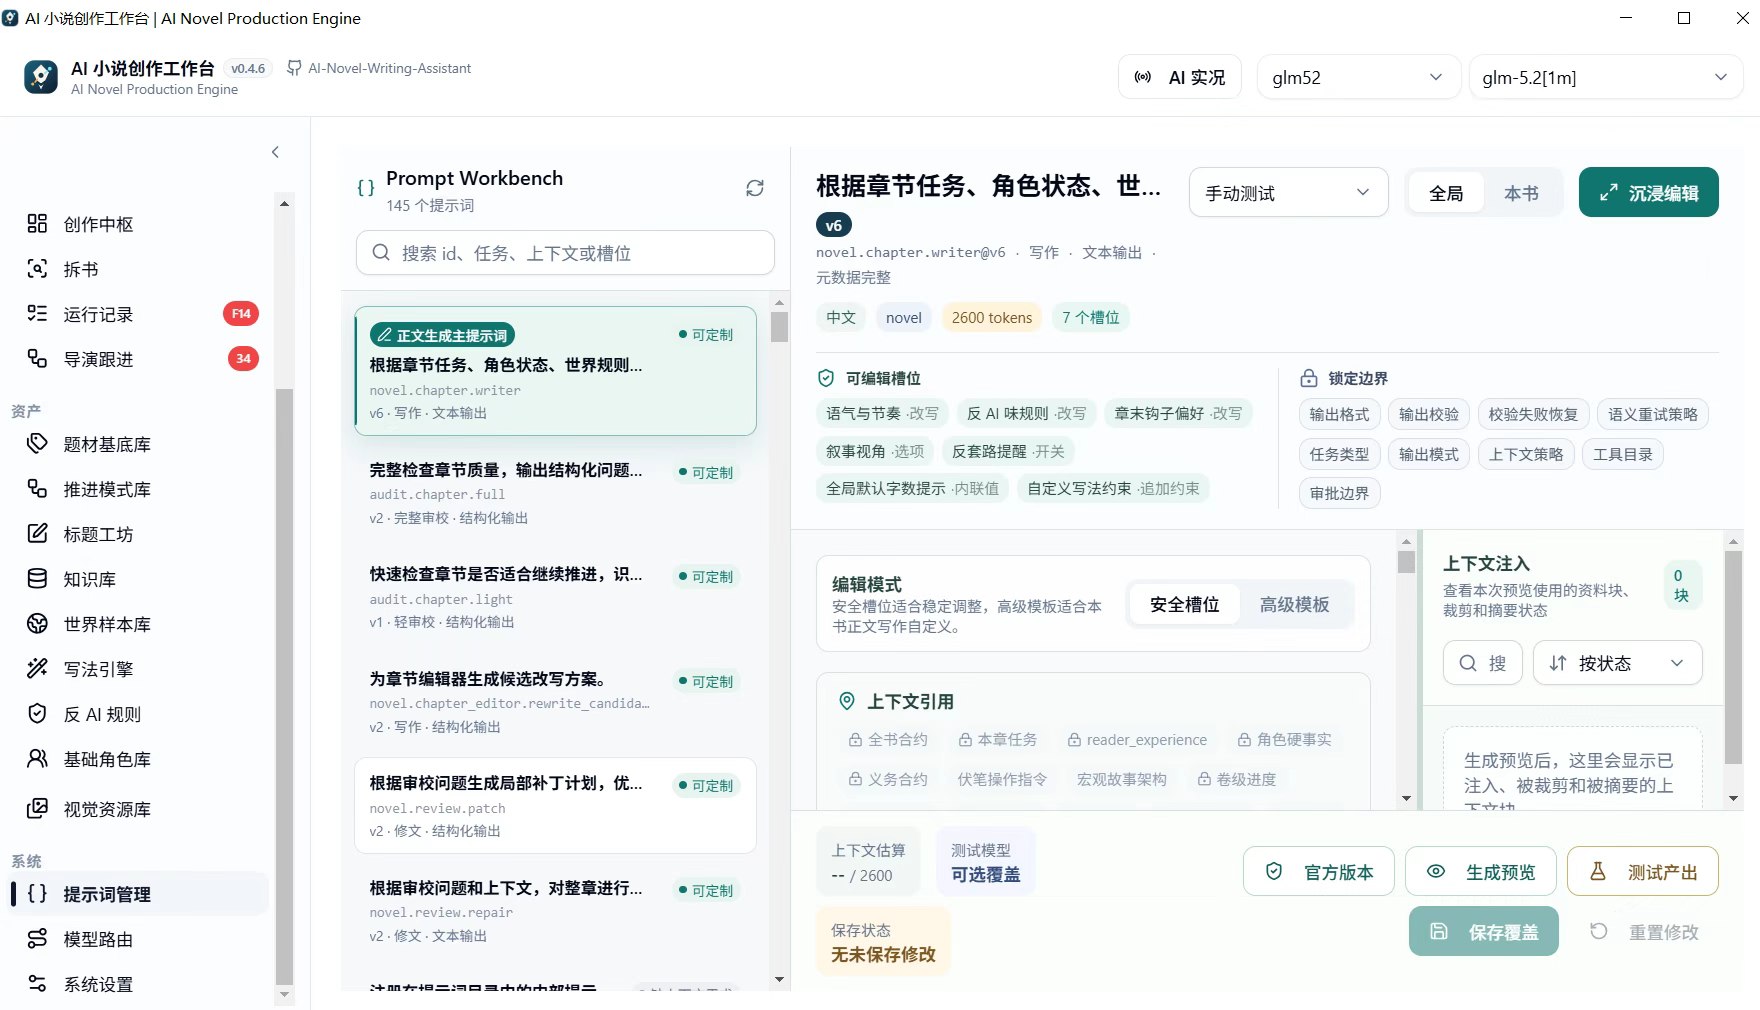Click the 写法引擎 wand icon
Image resolution: width=1760 pixels, height=1010 pixels.
pos(37,669)
